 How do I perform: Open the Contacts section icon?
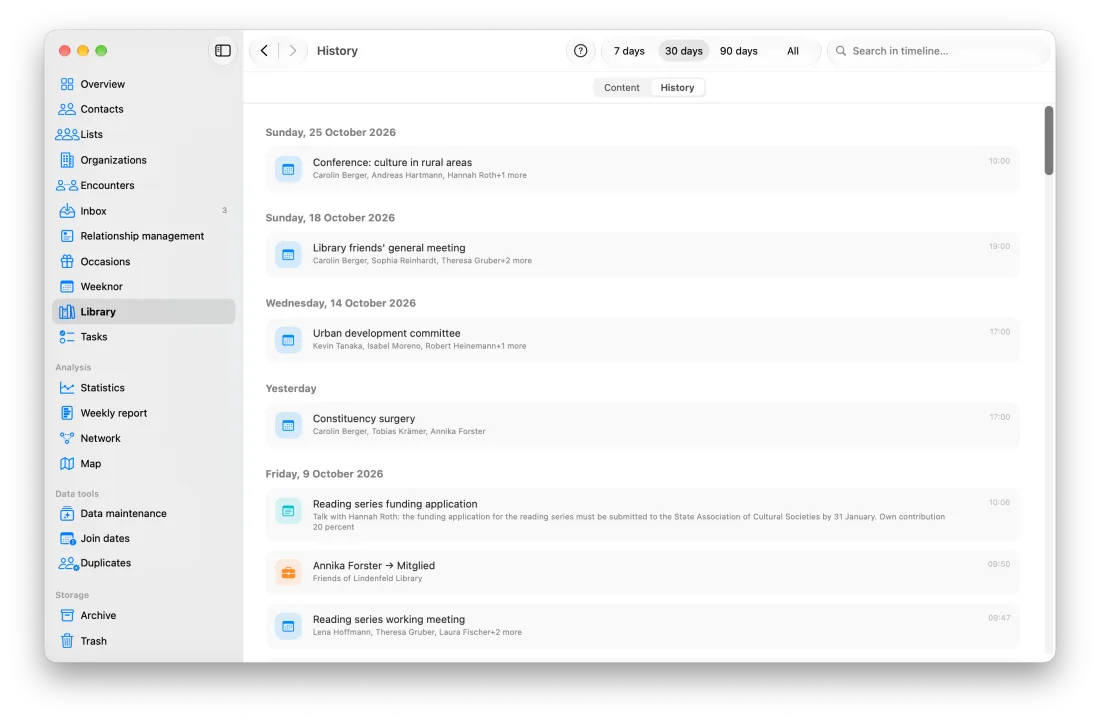[67, 109]
